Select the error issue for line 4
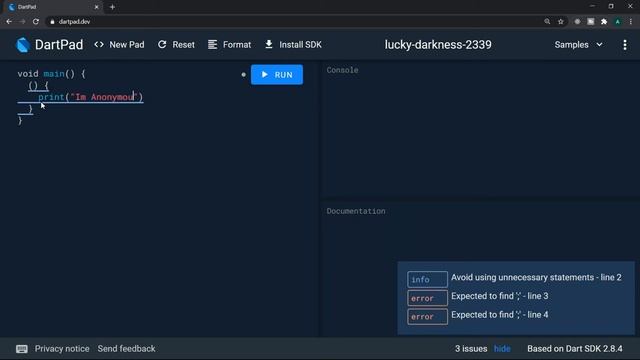The image size is (640, 360). coord(478,316)
